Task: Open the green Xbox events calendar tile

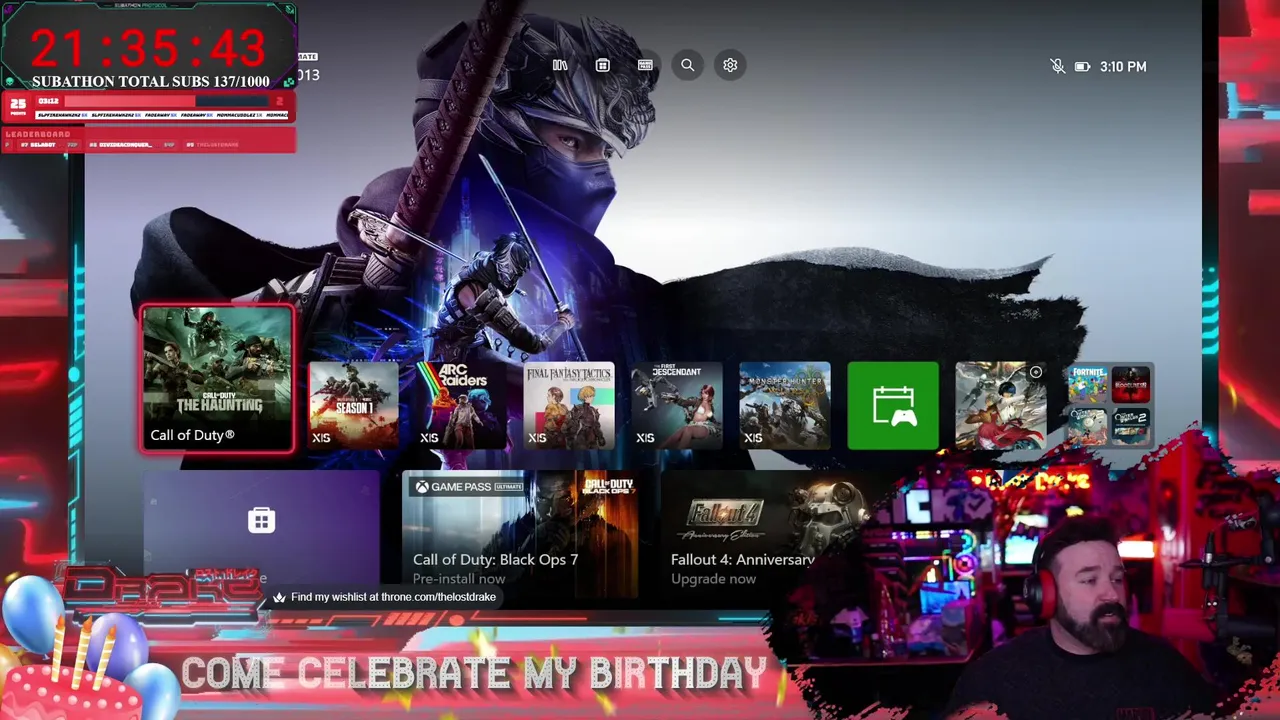Action: [x=893, y=405]
